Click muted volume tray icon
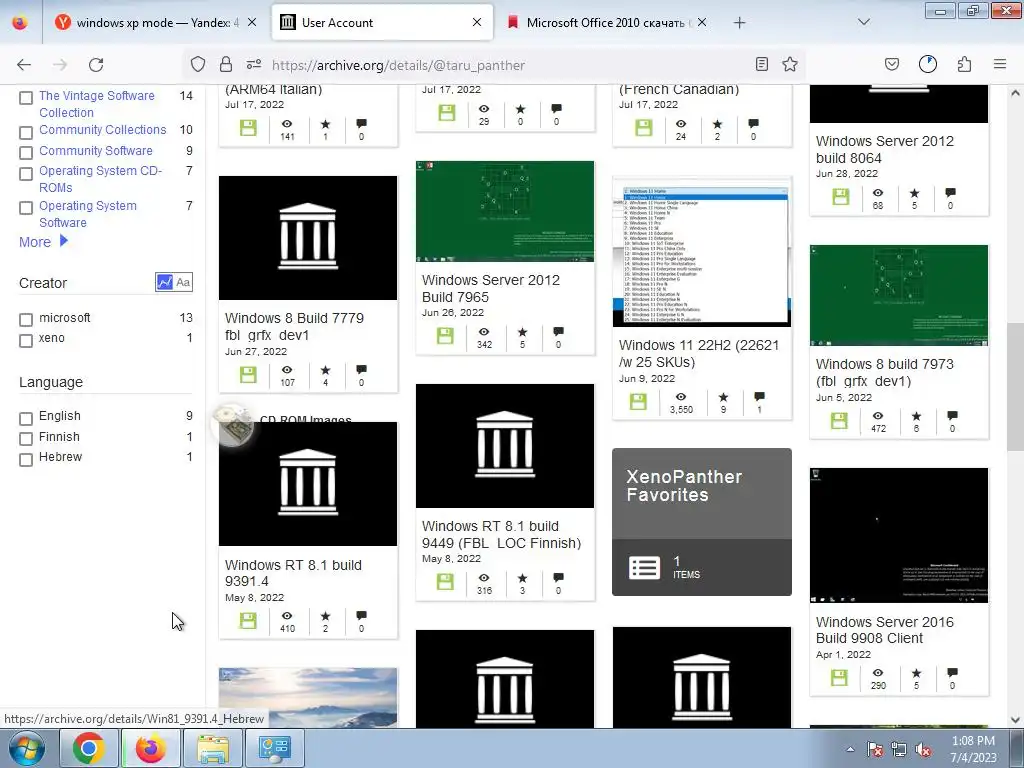1024x768 pixels. coord(923,749)
